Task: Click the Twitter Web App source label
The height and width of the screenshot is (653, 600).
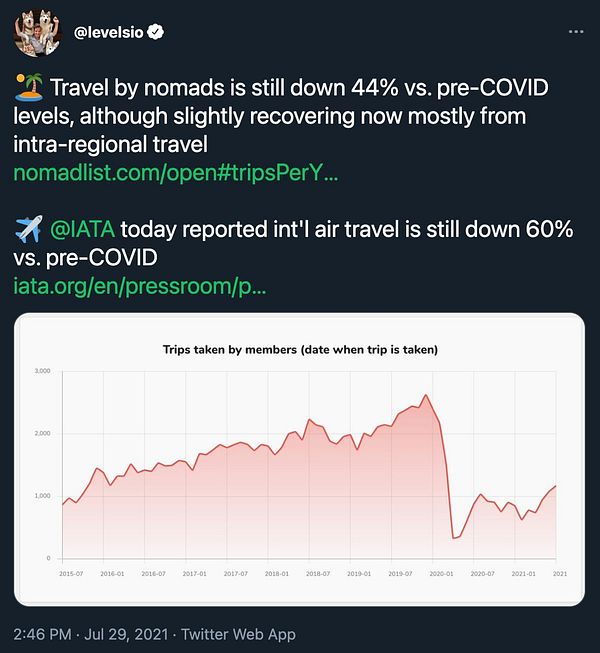Action: pos(238,634)
